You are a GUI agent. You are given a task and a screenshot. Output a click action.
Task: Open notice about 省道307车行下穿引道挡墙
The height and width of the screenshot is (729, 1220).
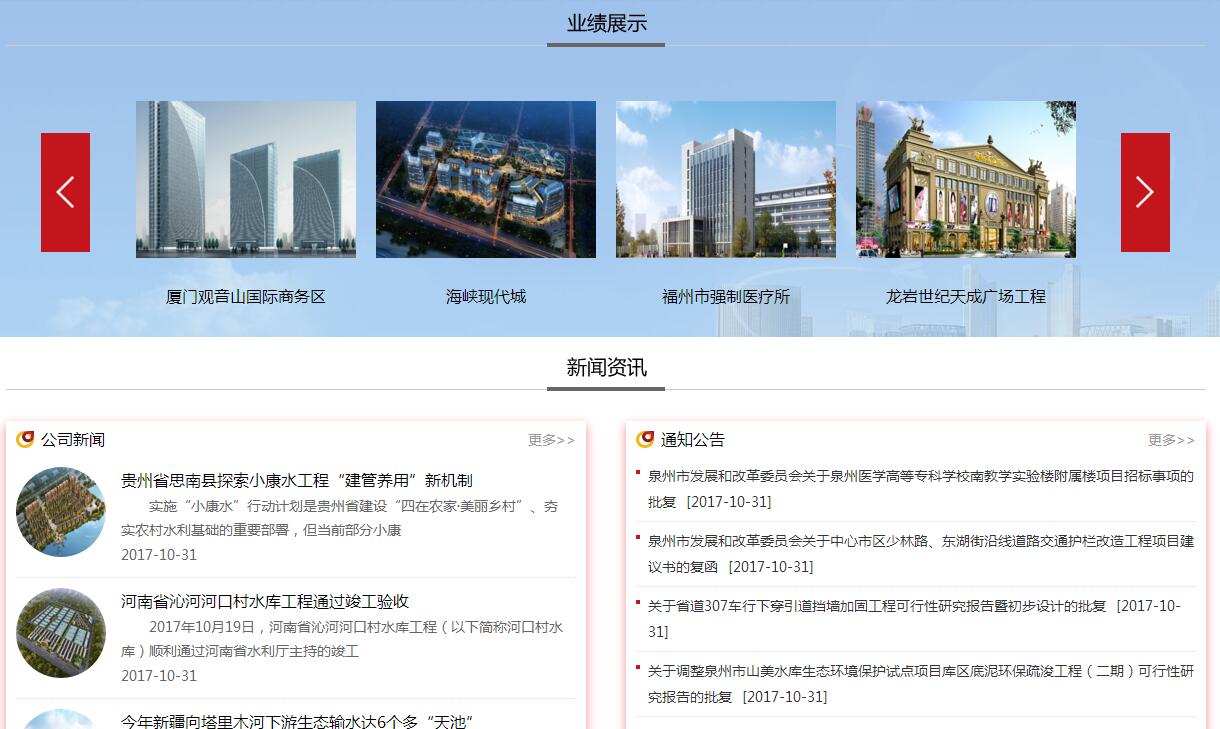[876, 606]
